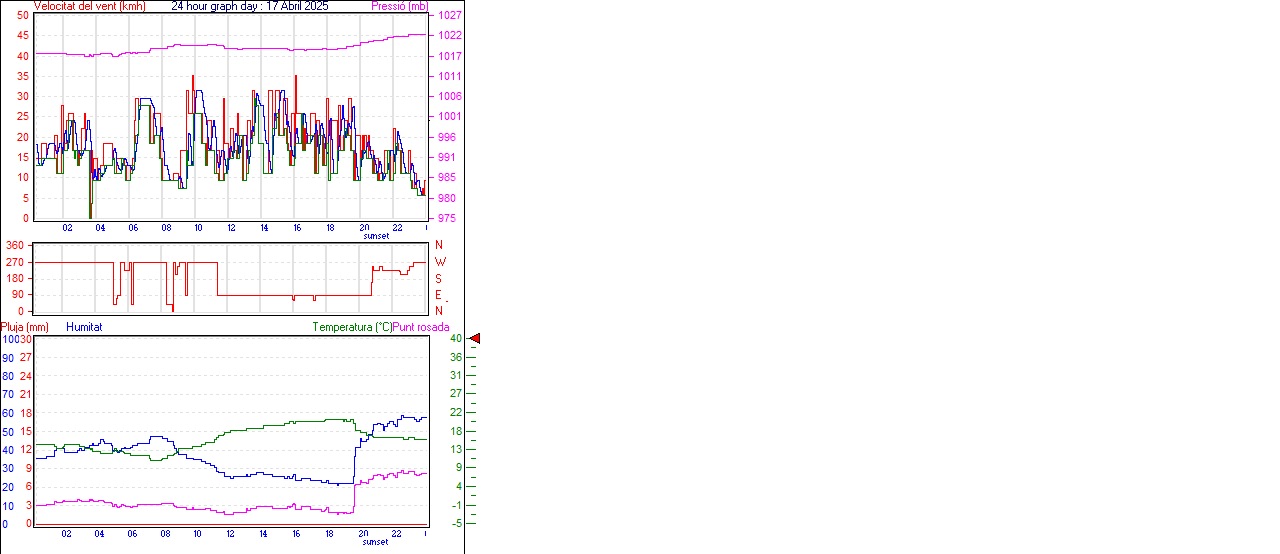
Task: Click the 100 value on humidity axis
Action: 10,339
